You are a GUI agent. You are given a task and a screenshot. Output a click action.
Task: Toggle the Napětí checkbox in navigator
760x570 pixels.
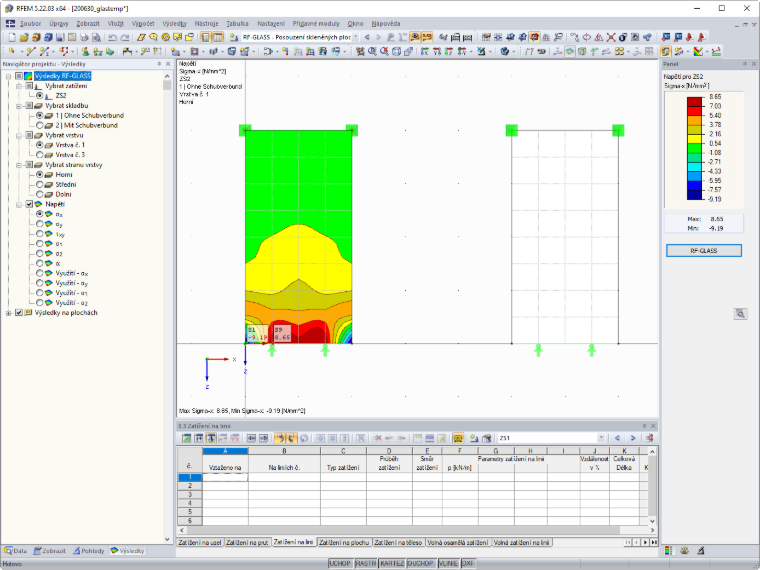tap(29, 204)
